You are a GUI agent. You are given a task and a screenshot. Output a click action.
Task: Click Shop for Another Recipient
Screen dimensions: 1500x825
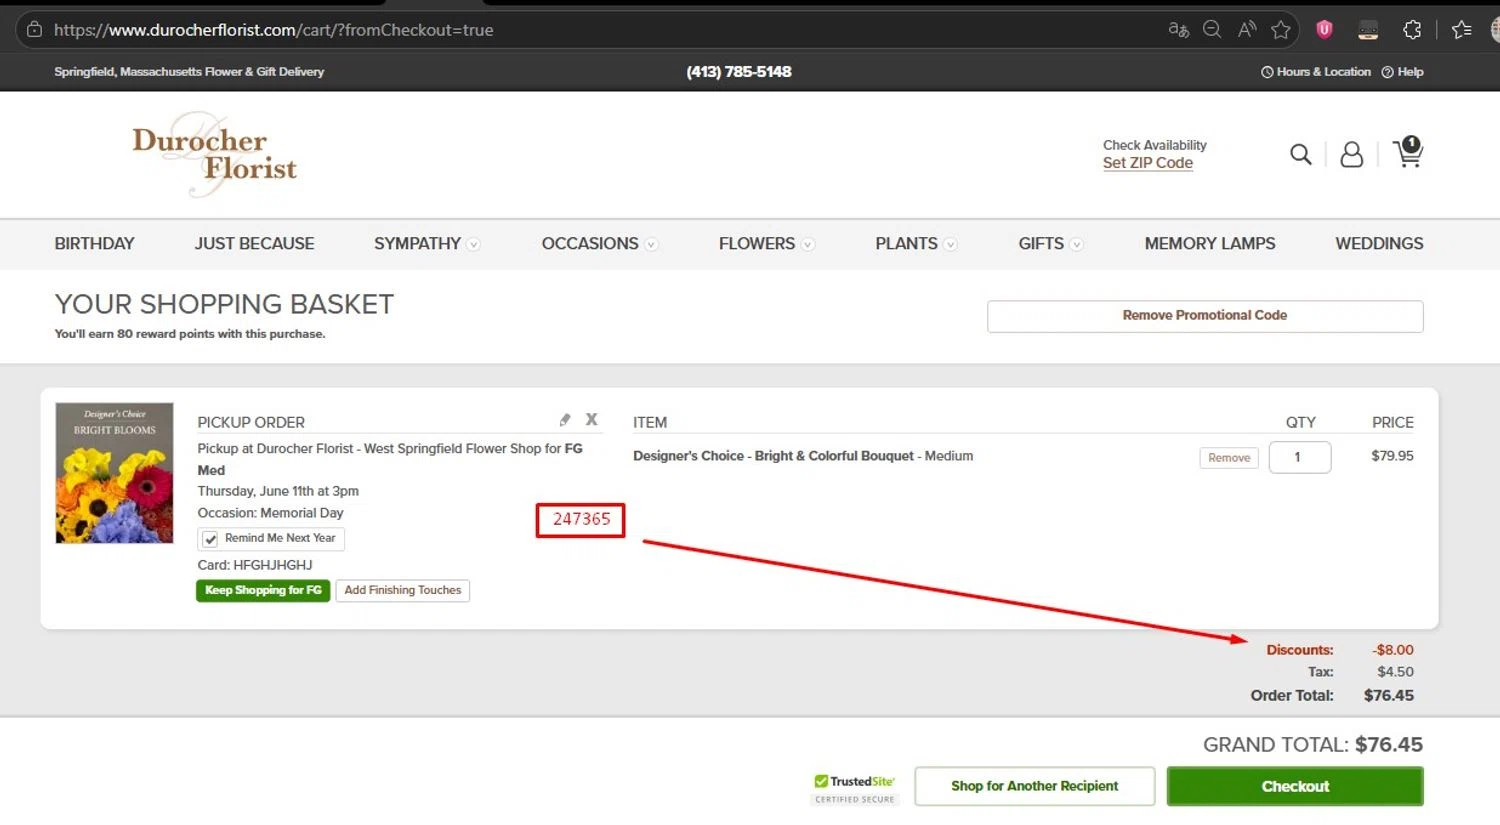[1035, 787]
